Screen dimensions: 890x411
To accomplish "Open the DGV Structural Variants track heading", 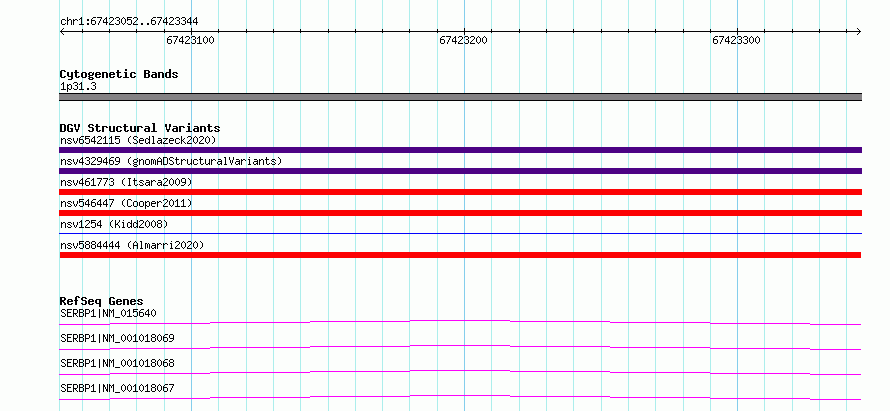I will (140, 128).
